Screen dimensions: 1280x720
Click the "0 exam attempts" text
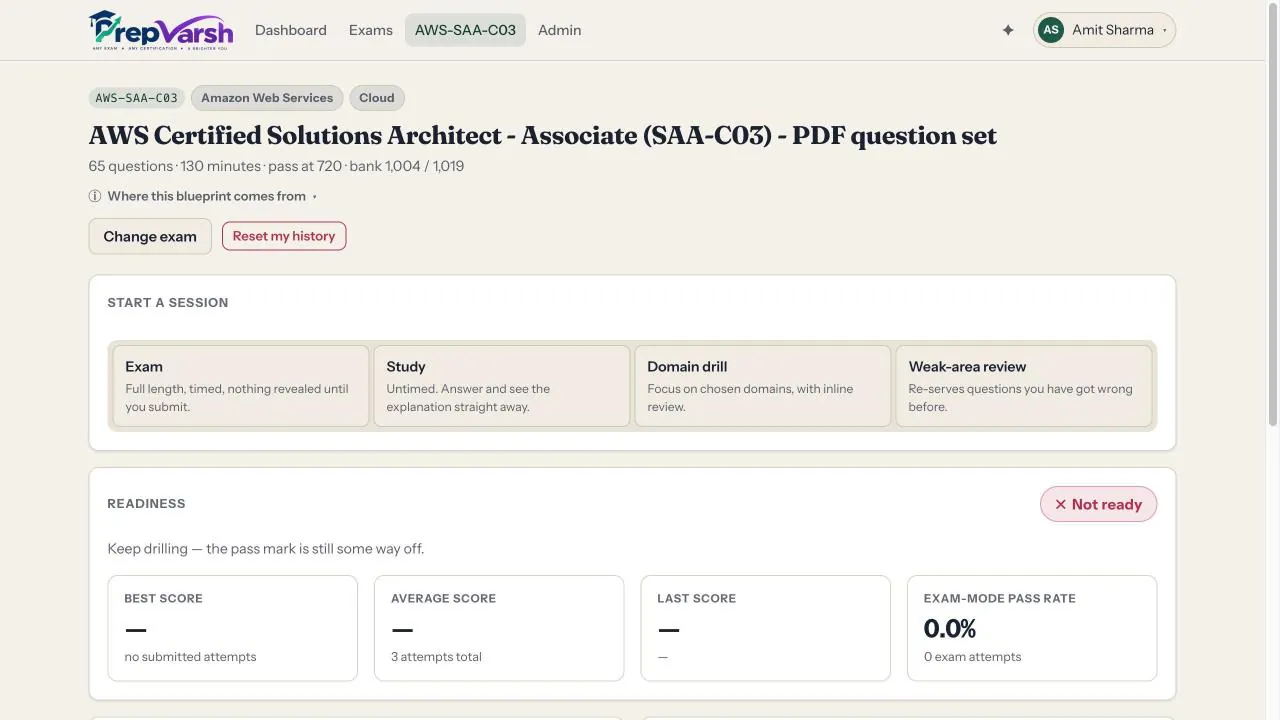[x=973, y=657]
